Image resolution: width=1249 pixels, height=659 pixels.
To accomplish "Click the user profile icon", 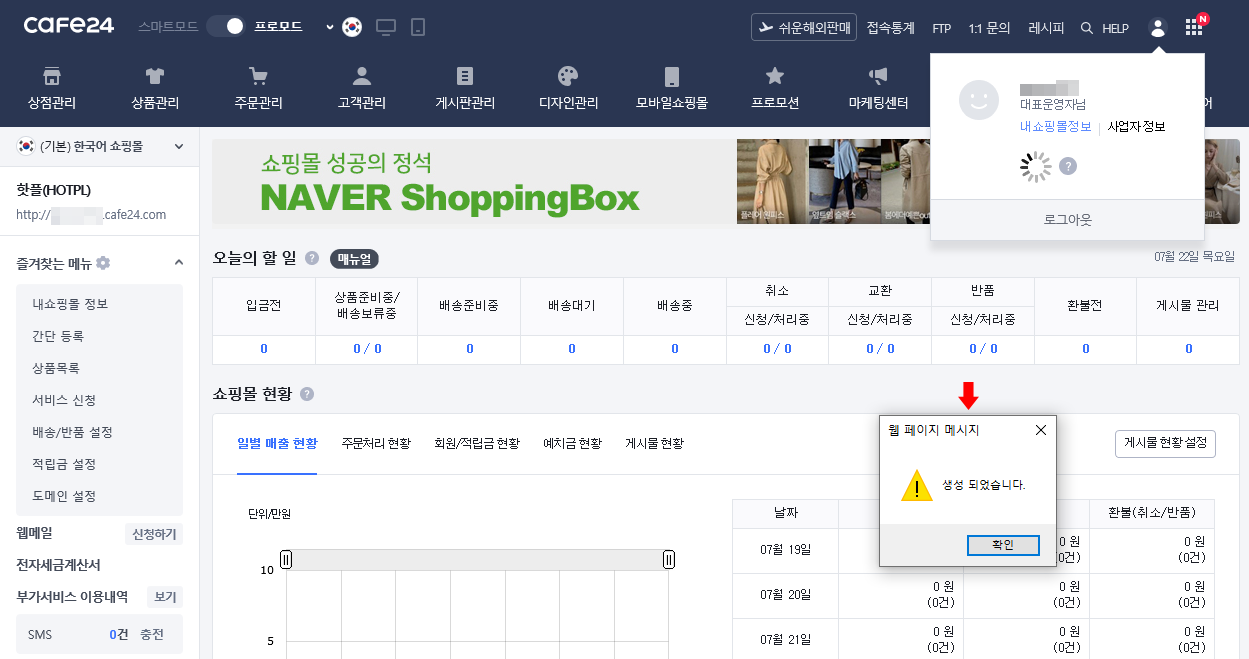I will [x=1158, y=28].
